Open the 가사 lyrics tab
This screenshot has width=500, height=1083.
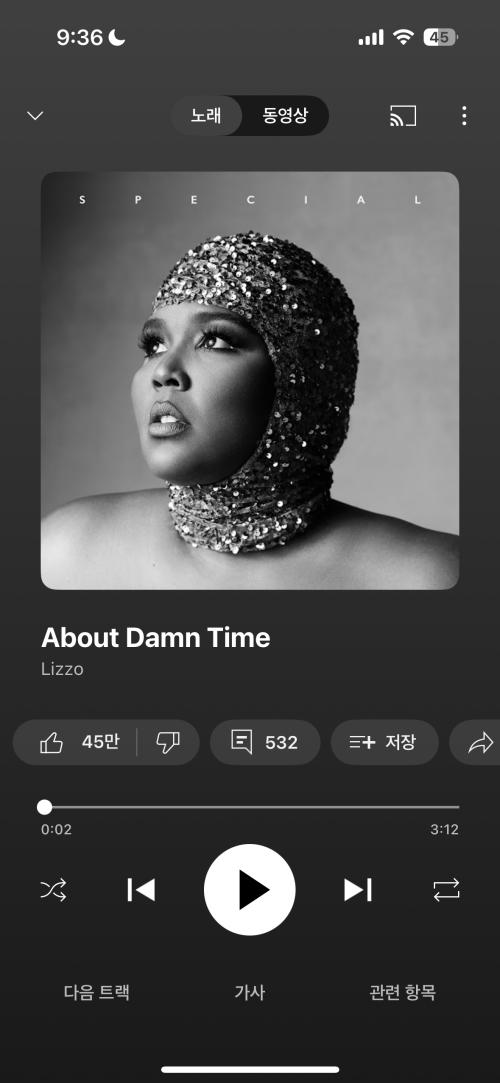[250, 993]
